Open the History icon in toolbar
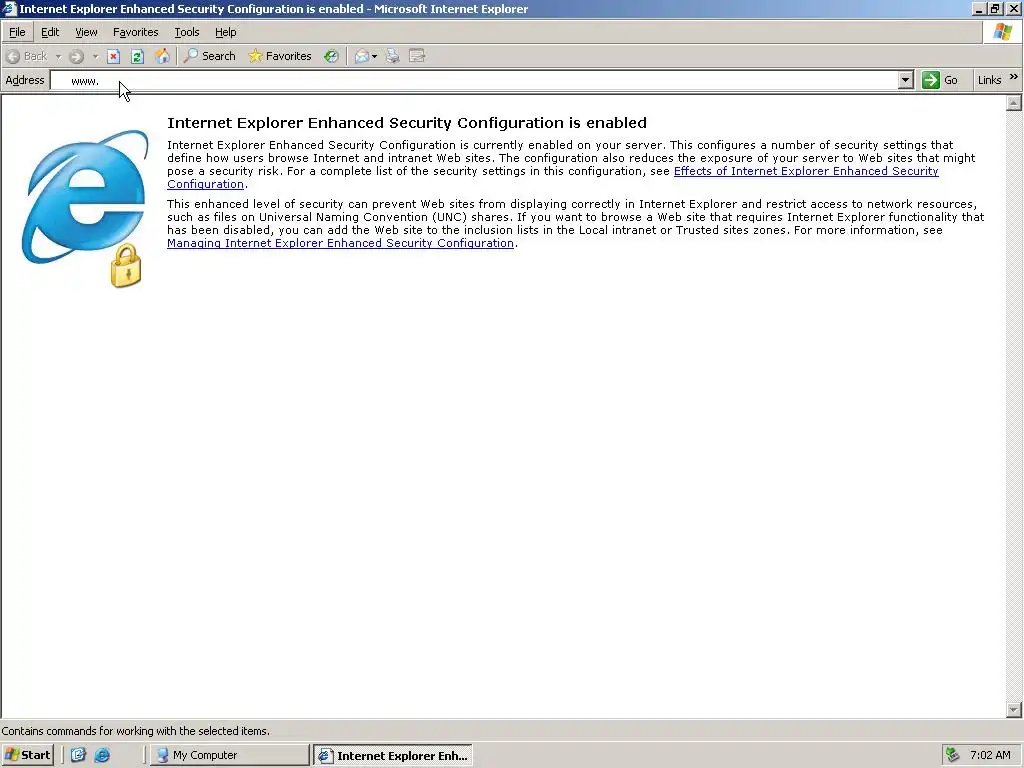 [331, 56]
